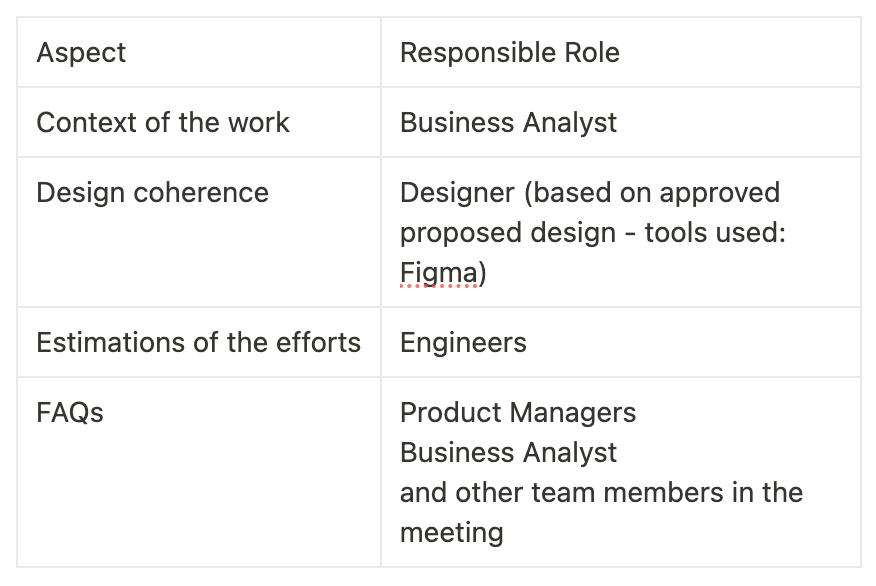Screen dimensions: 876x586
Task: Click the word 'Context' in the second row
Action: [87, 122]
